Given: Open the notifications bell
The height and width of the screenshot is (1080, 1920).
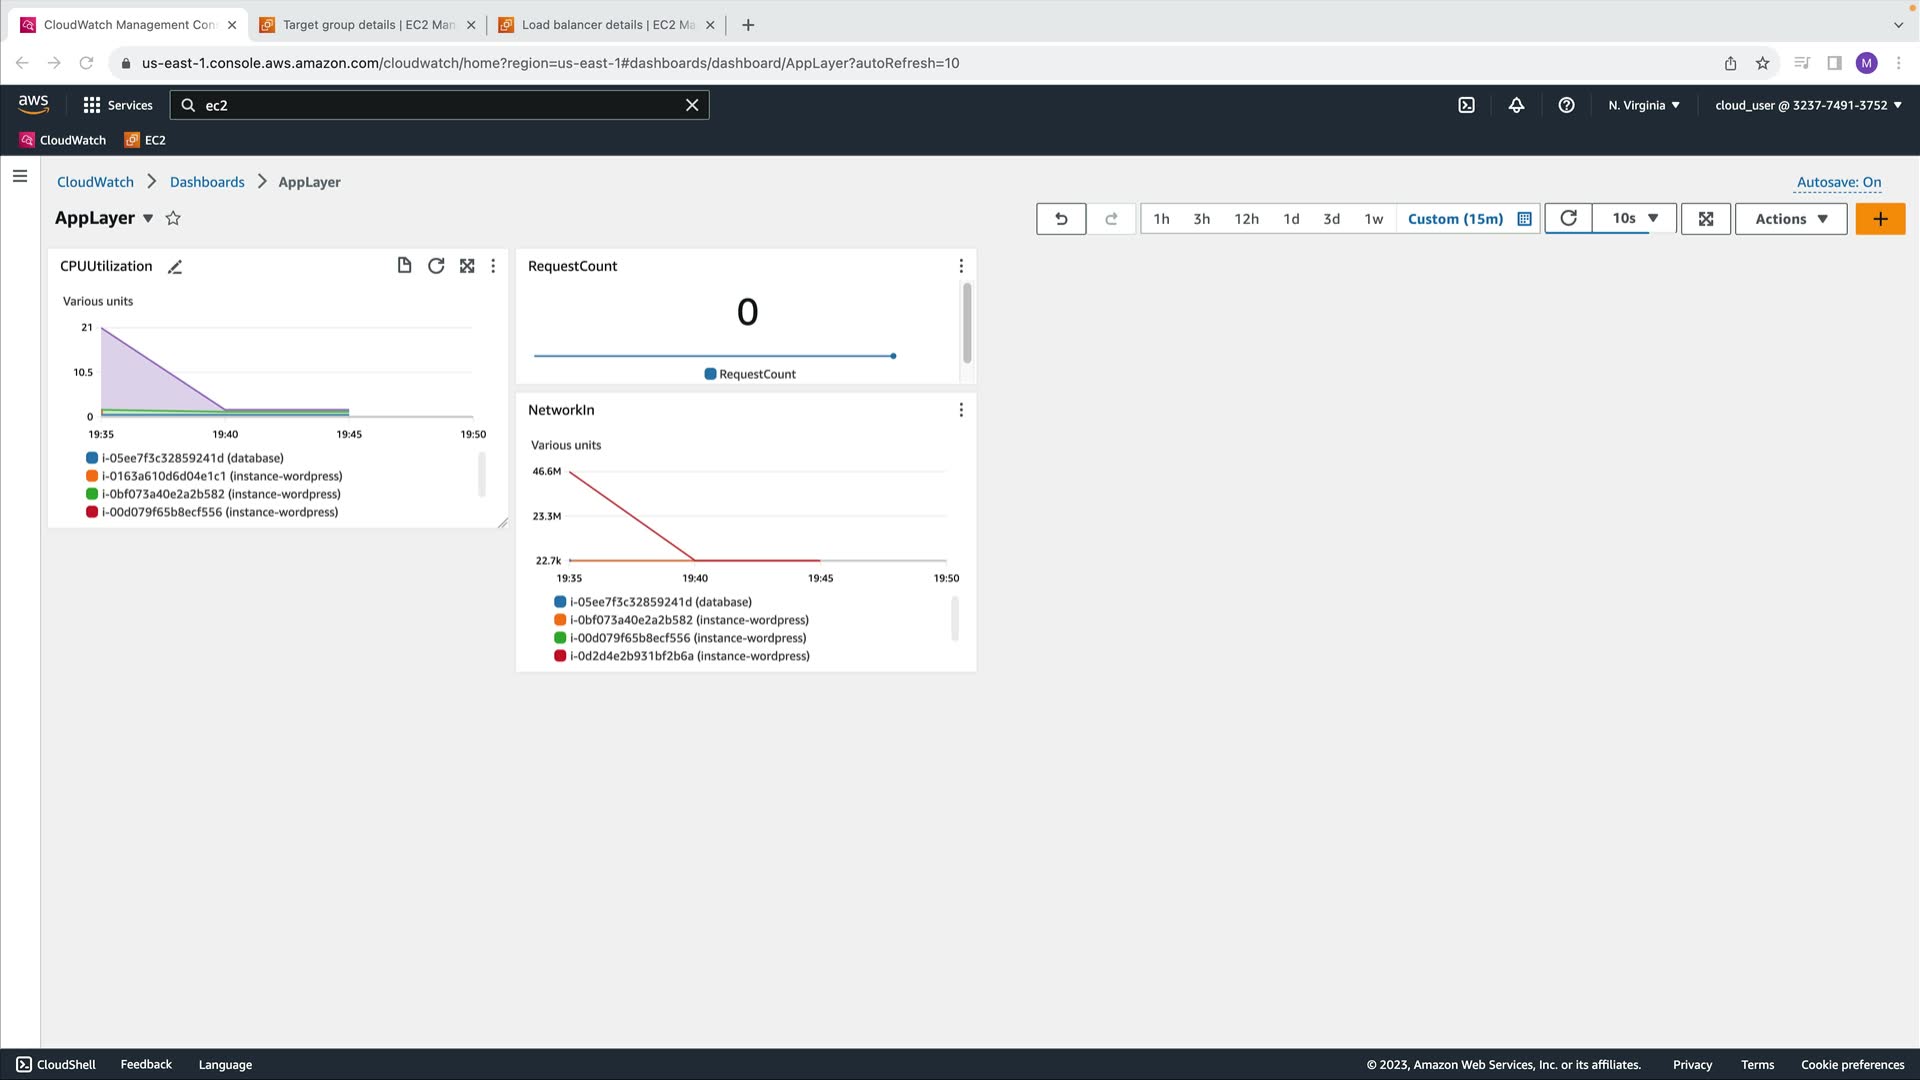Looking at the screenshot, I should (x=1516, y=105).
